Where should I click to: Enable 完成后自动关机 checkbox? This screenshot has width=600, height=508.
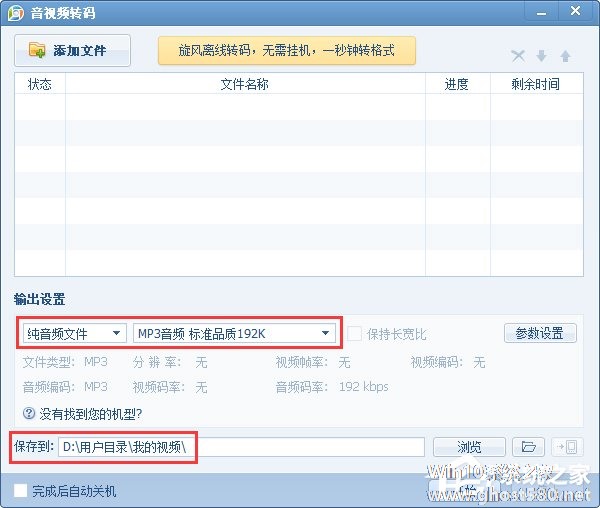tap(20, 490)
